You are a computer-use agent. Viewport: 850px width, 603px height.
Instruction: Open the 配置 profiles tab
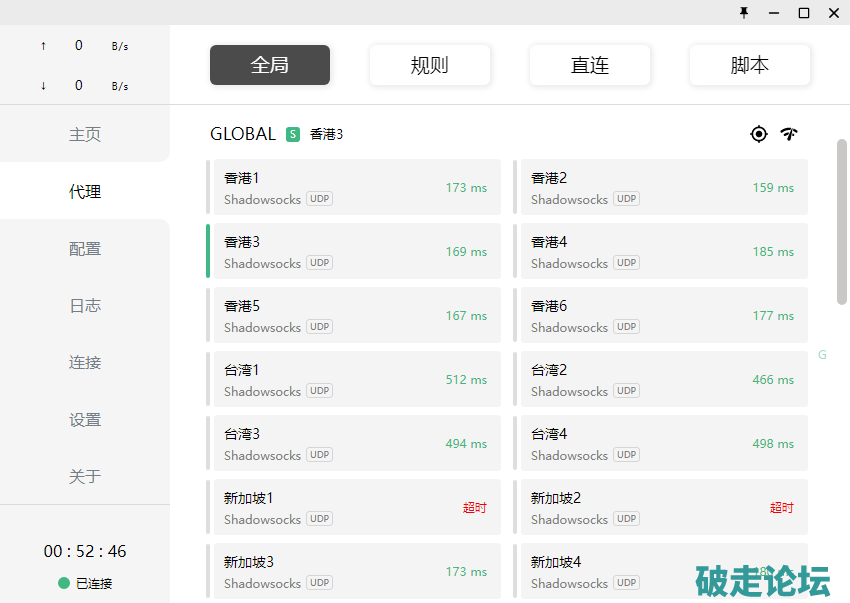pos(85,249)
